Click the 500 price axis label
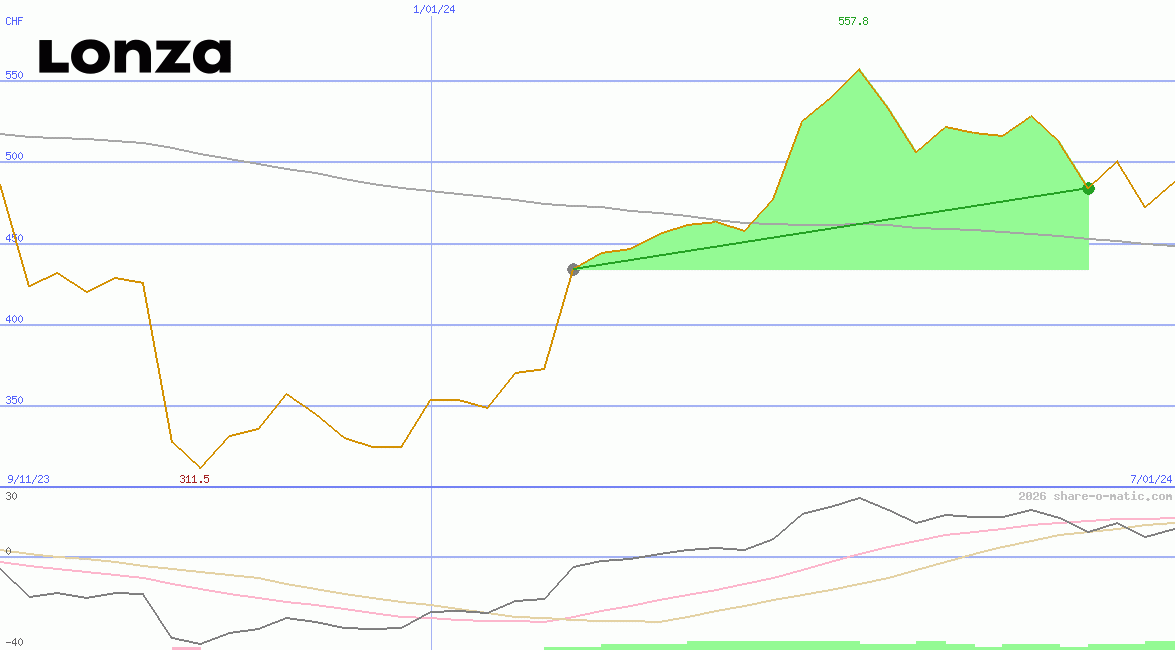 pos(14,156)
